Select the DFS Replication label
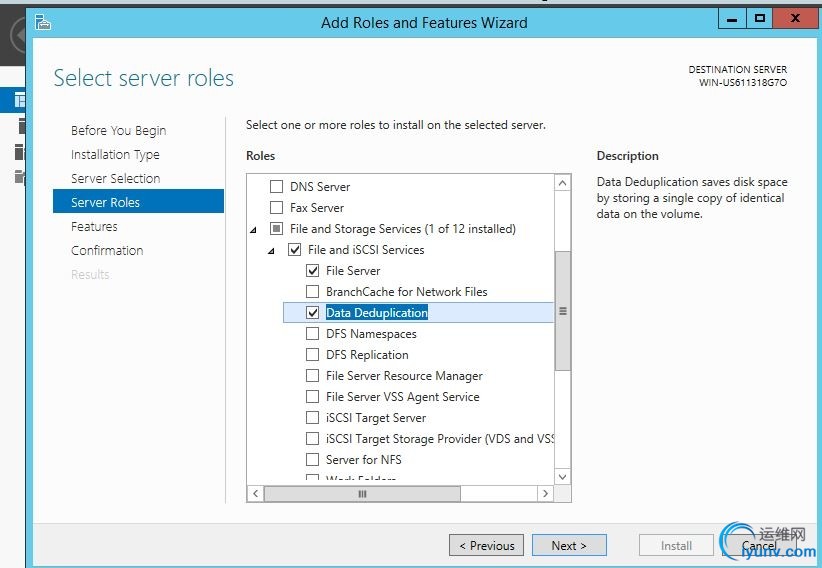The width and height of the screenshot is (822, 568). (367, 355)
